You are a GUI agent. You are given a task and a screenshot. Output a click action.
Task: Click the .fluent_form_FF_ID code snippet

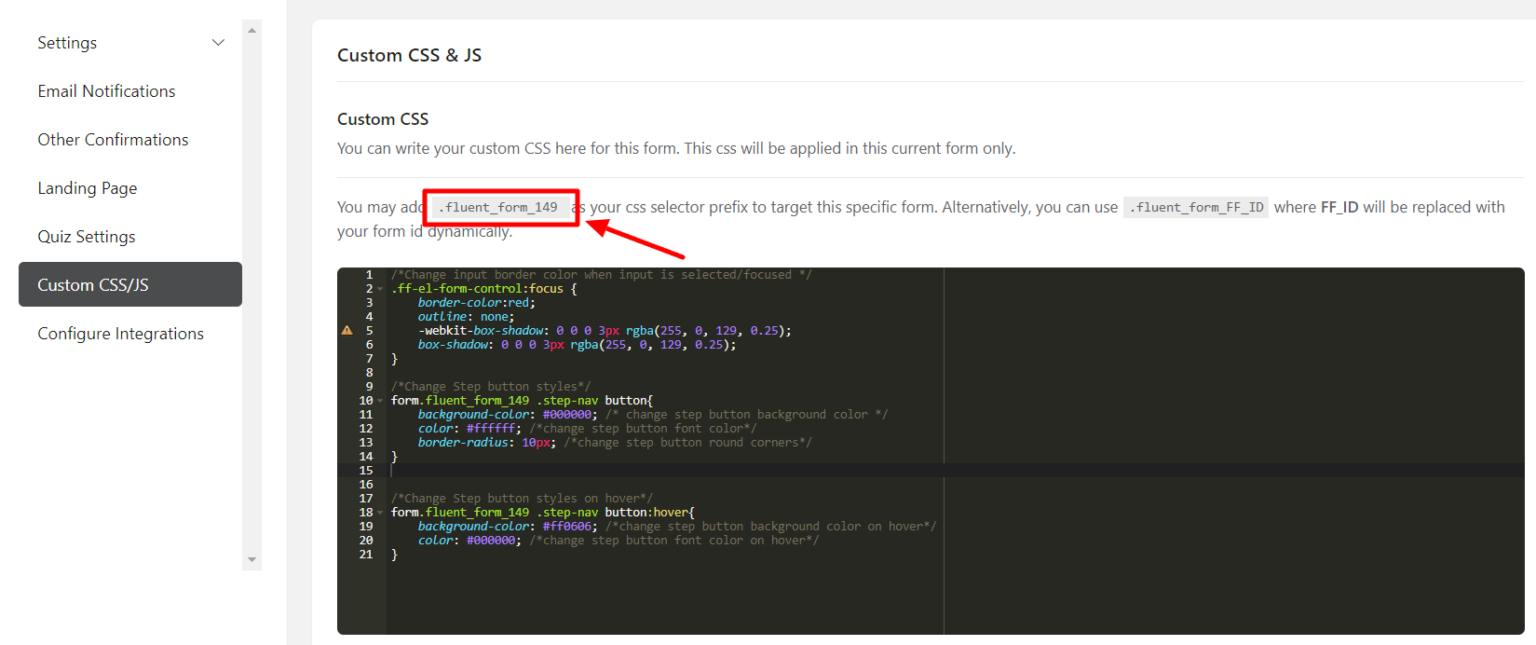(x=1196, y=207)
